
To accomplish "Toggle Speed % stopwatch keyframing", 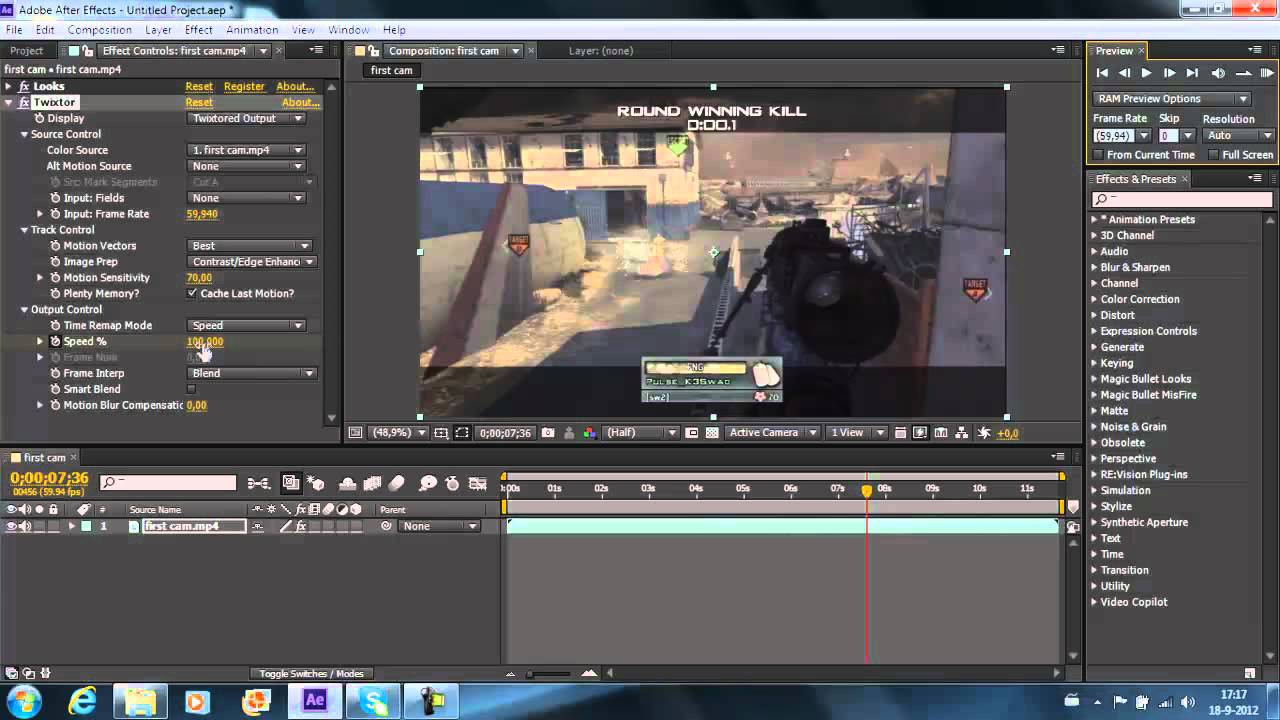I will (55, 342).
